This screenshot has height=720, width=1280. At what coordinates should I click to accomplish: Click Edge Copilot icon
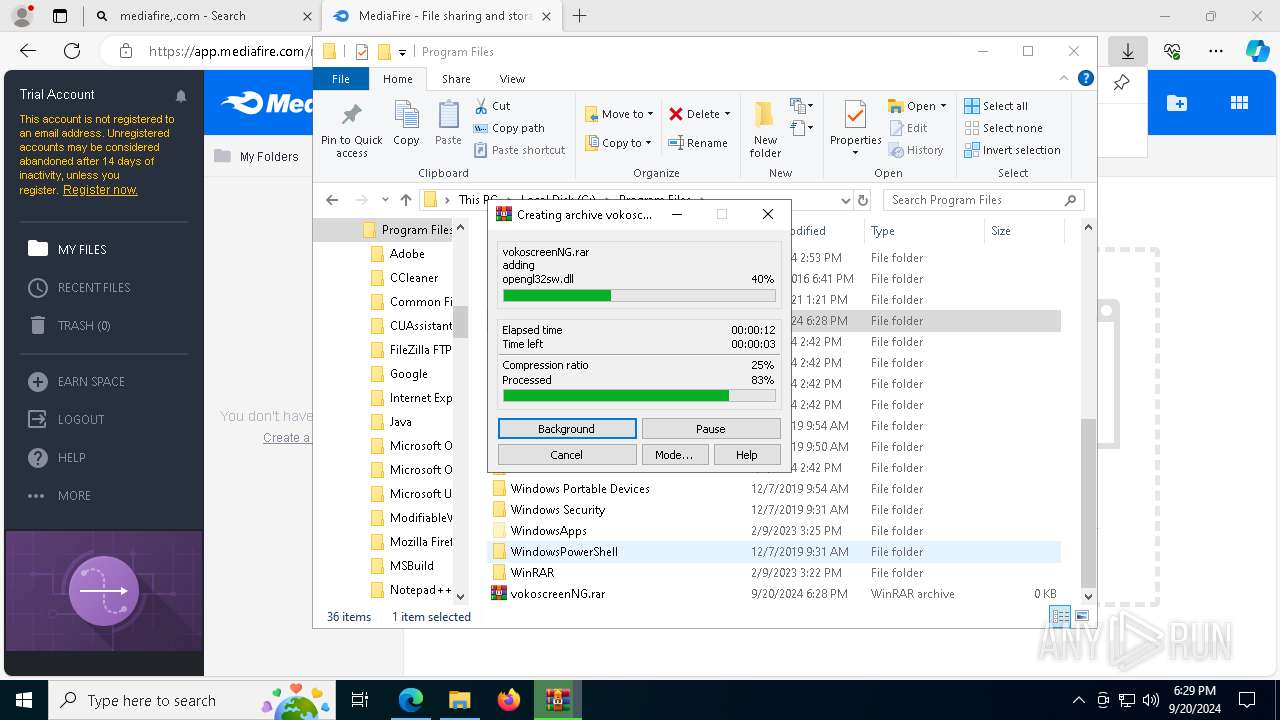click(1257, 51)
